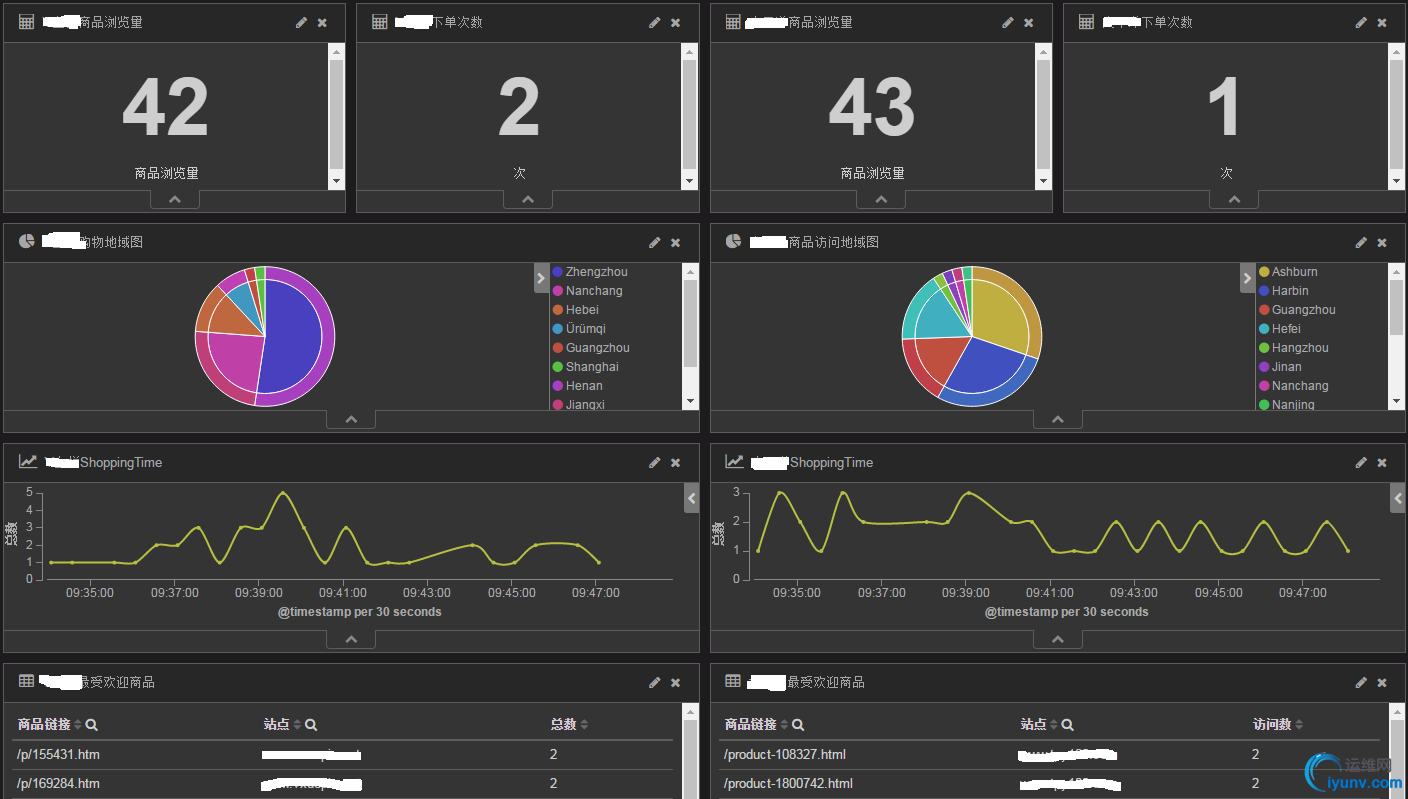Collapse the chevron under the 1 次 metric
Image resolution: width=1408 pixels, height=799 pixels.
pos(1234,200)
